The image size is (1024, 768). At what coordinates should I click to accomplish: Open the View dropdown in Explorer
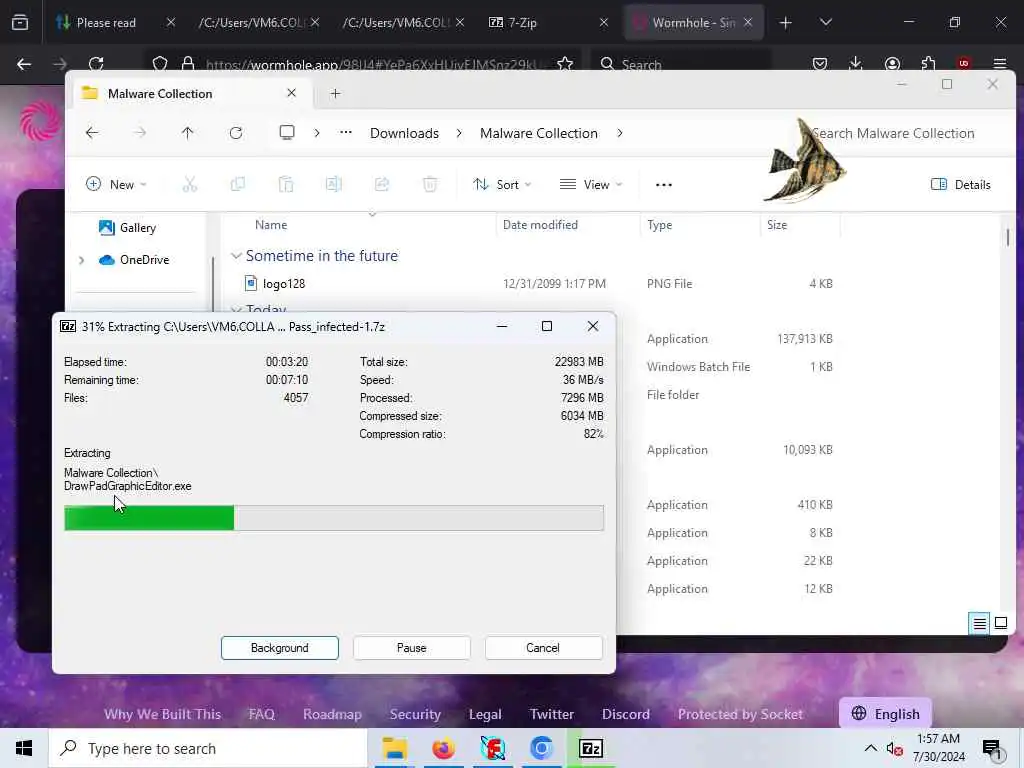pos(590,185)
